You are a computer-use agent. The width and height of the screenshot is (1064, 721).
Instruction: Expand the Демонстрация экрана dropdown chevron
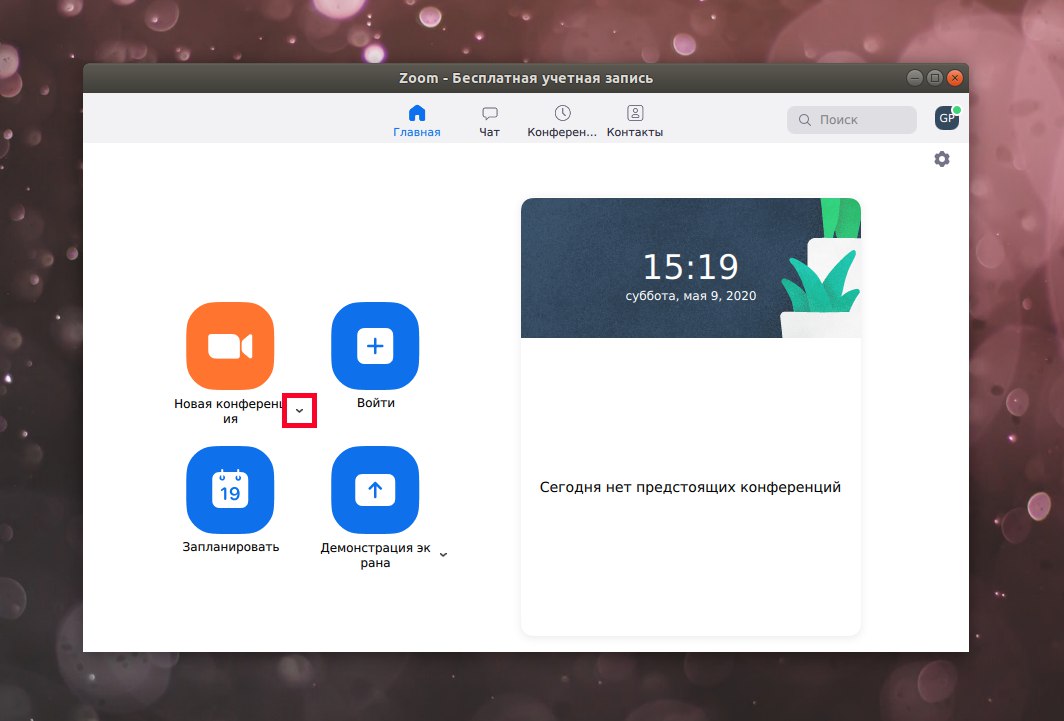coord(443,554)
